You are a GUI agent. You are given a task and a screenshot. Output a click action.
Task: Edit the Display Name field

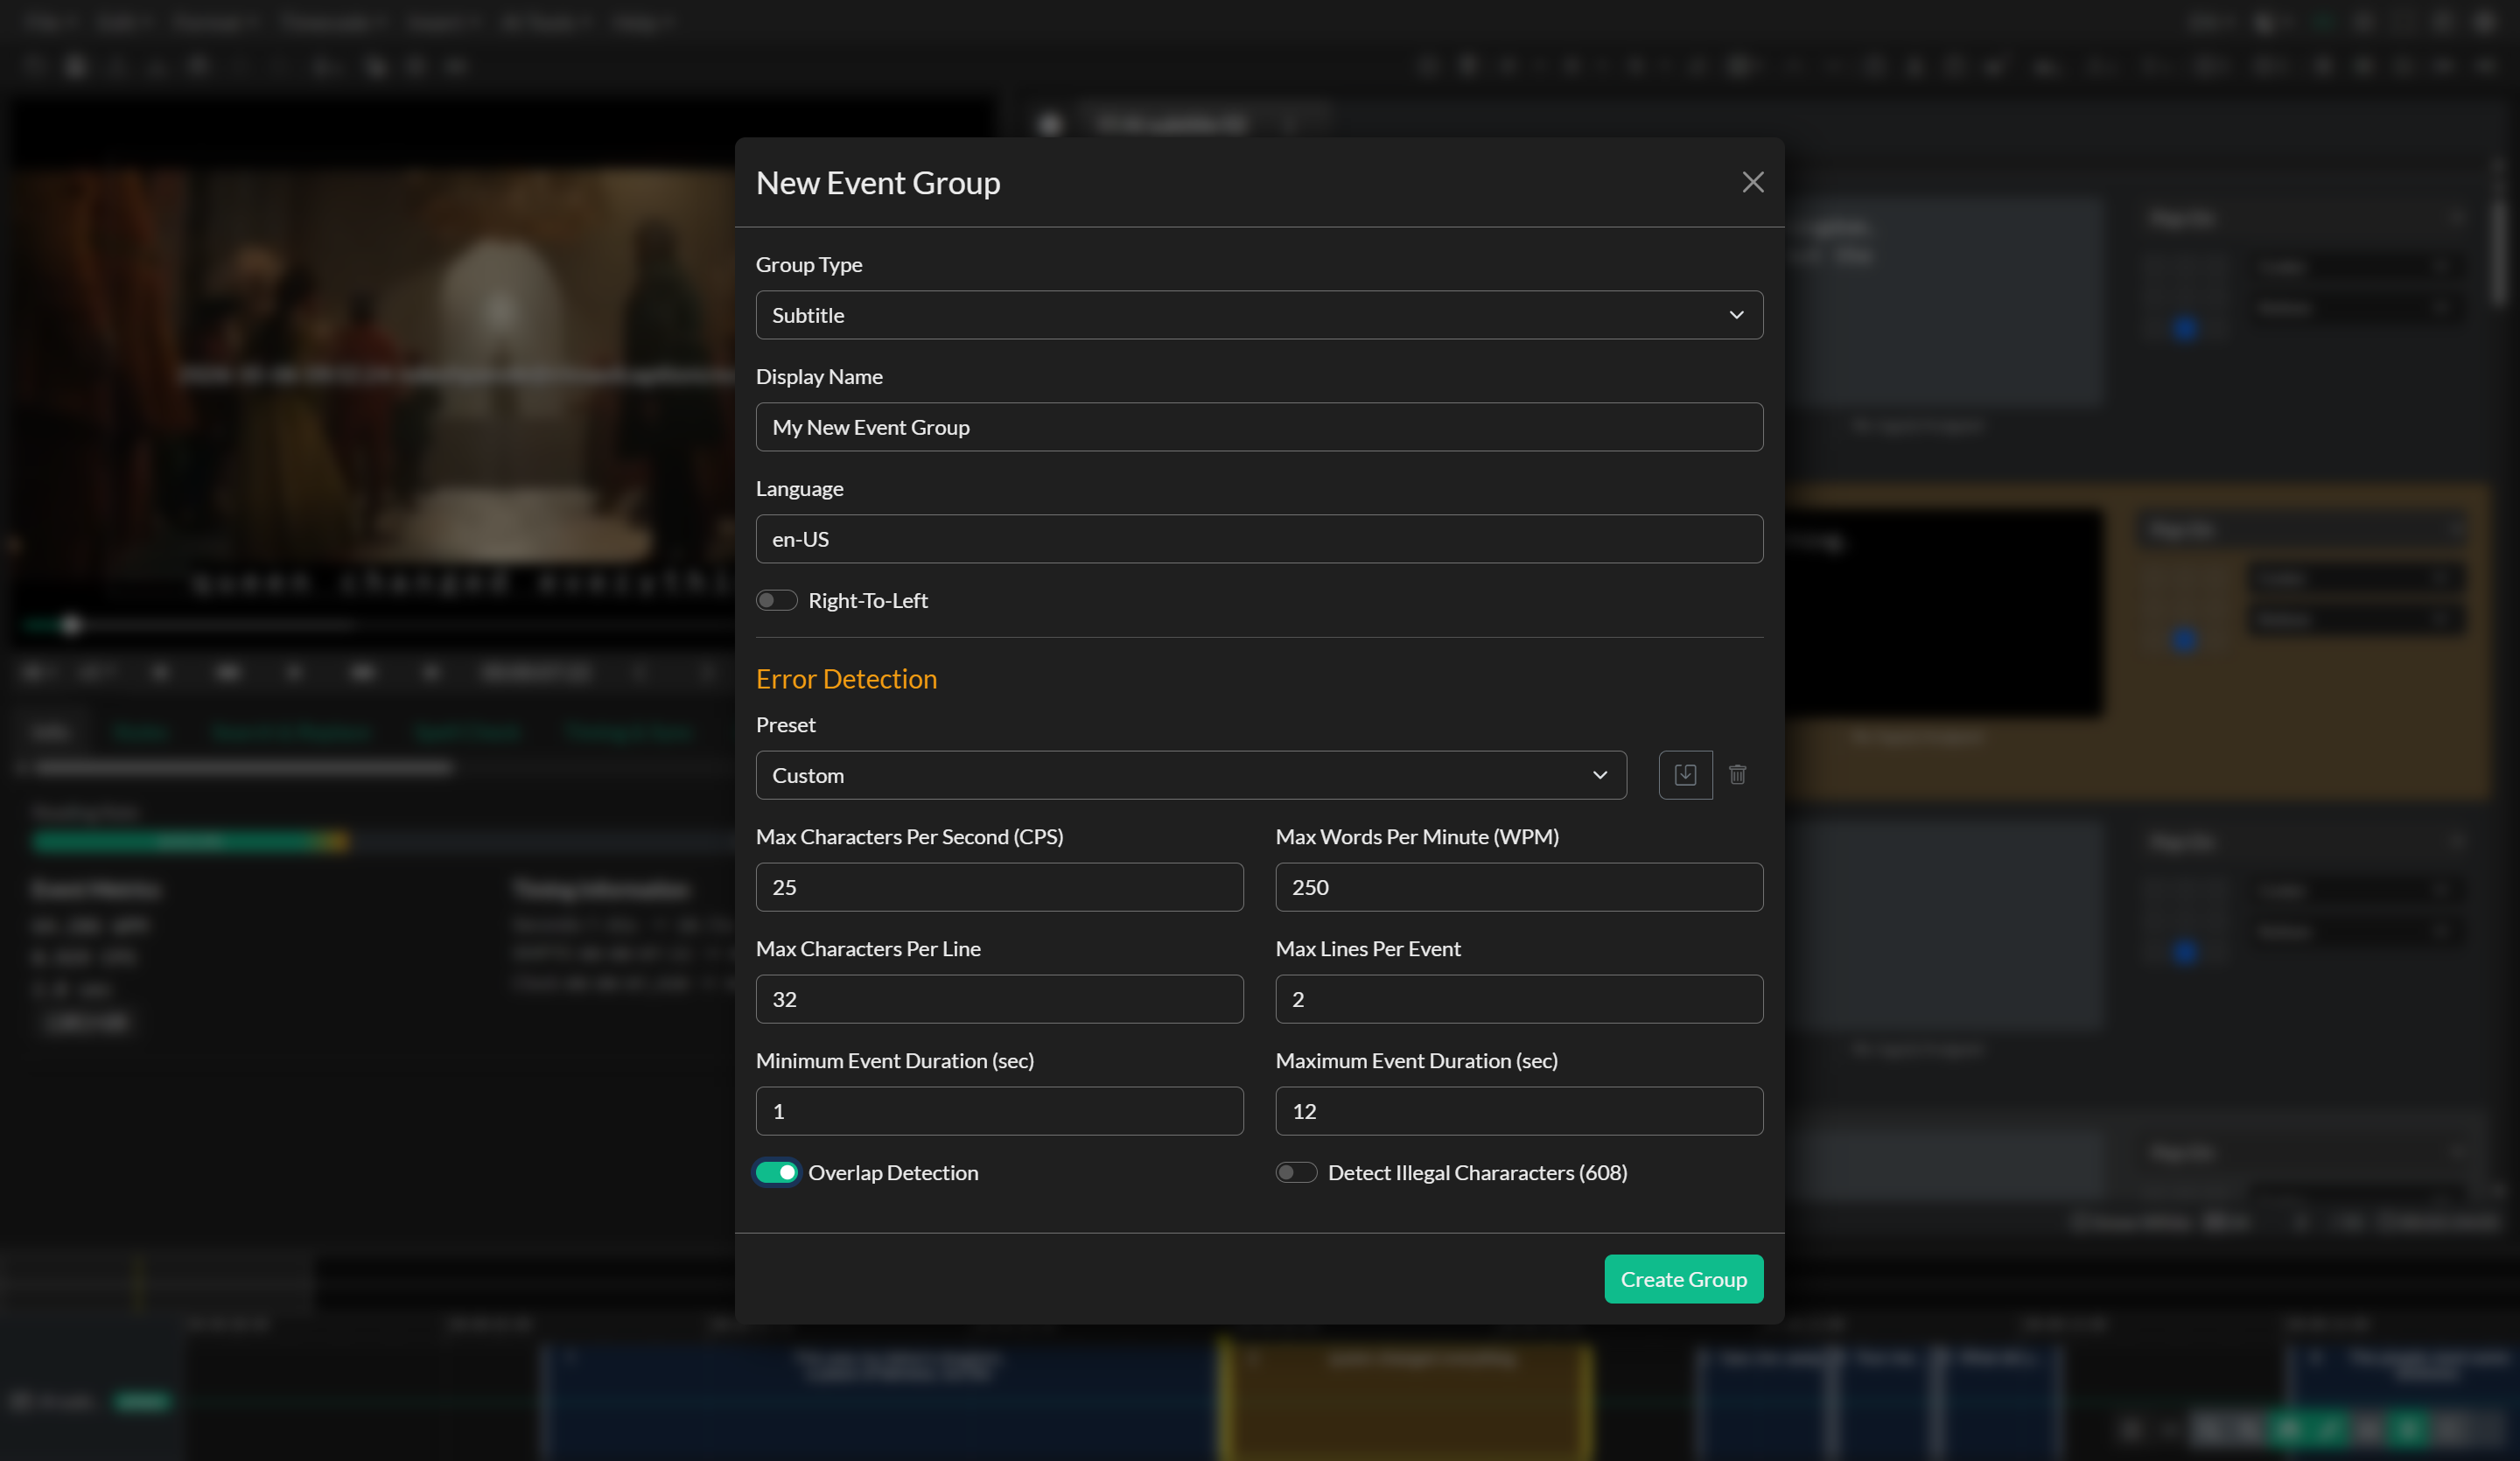1259,427
